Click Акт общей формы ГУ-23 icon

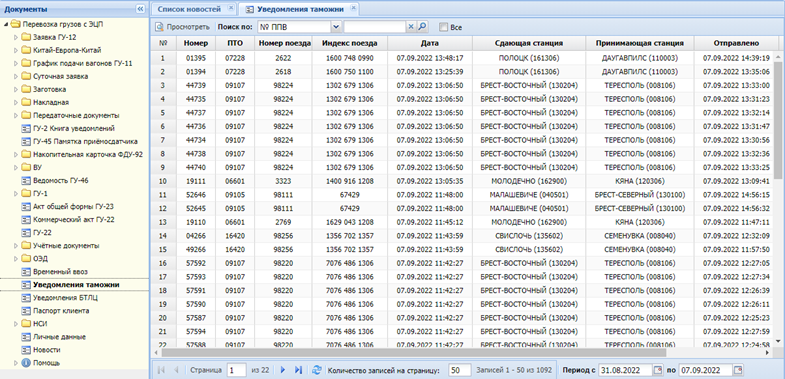(x=26, y=206)
